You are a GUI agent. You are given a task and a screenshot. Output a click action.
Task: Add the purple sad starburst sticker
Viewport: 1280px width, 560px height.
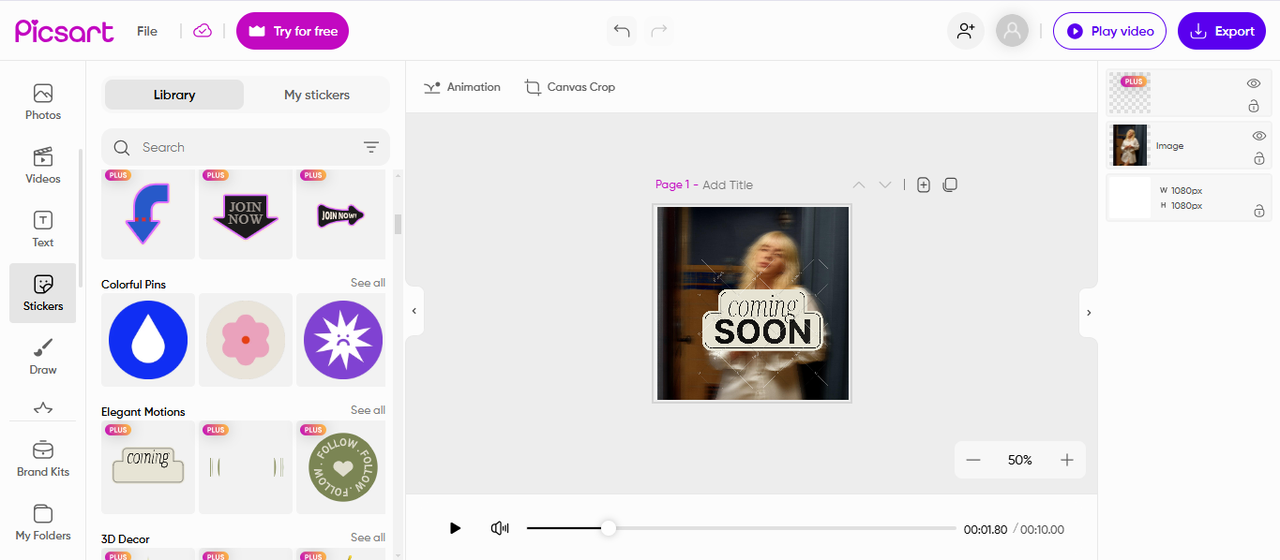[x=341, y=340]
